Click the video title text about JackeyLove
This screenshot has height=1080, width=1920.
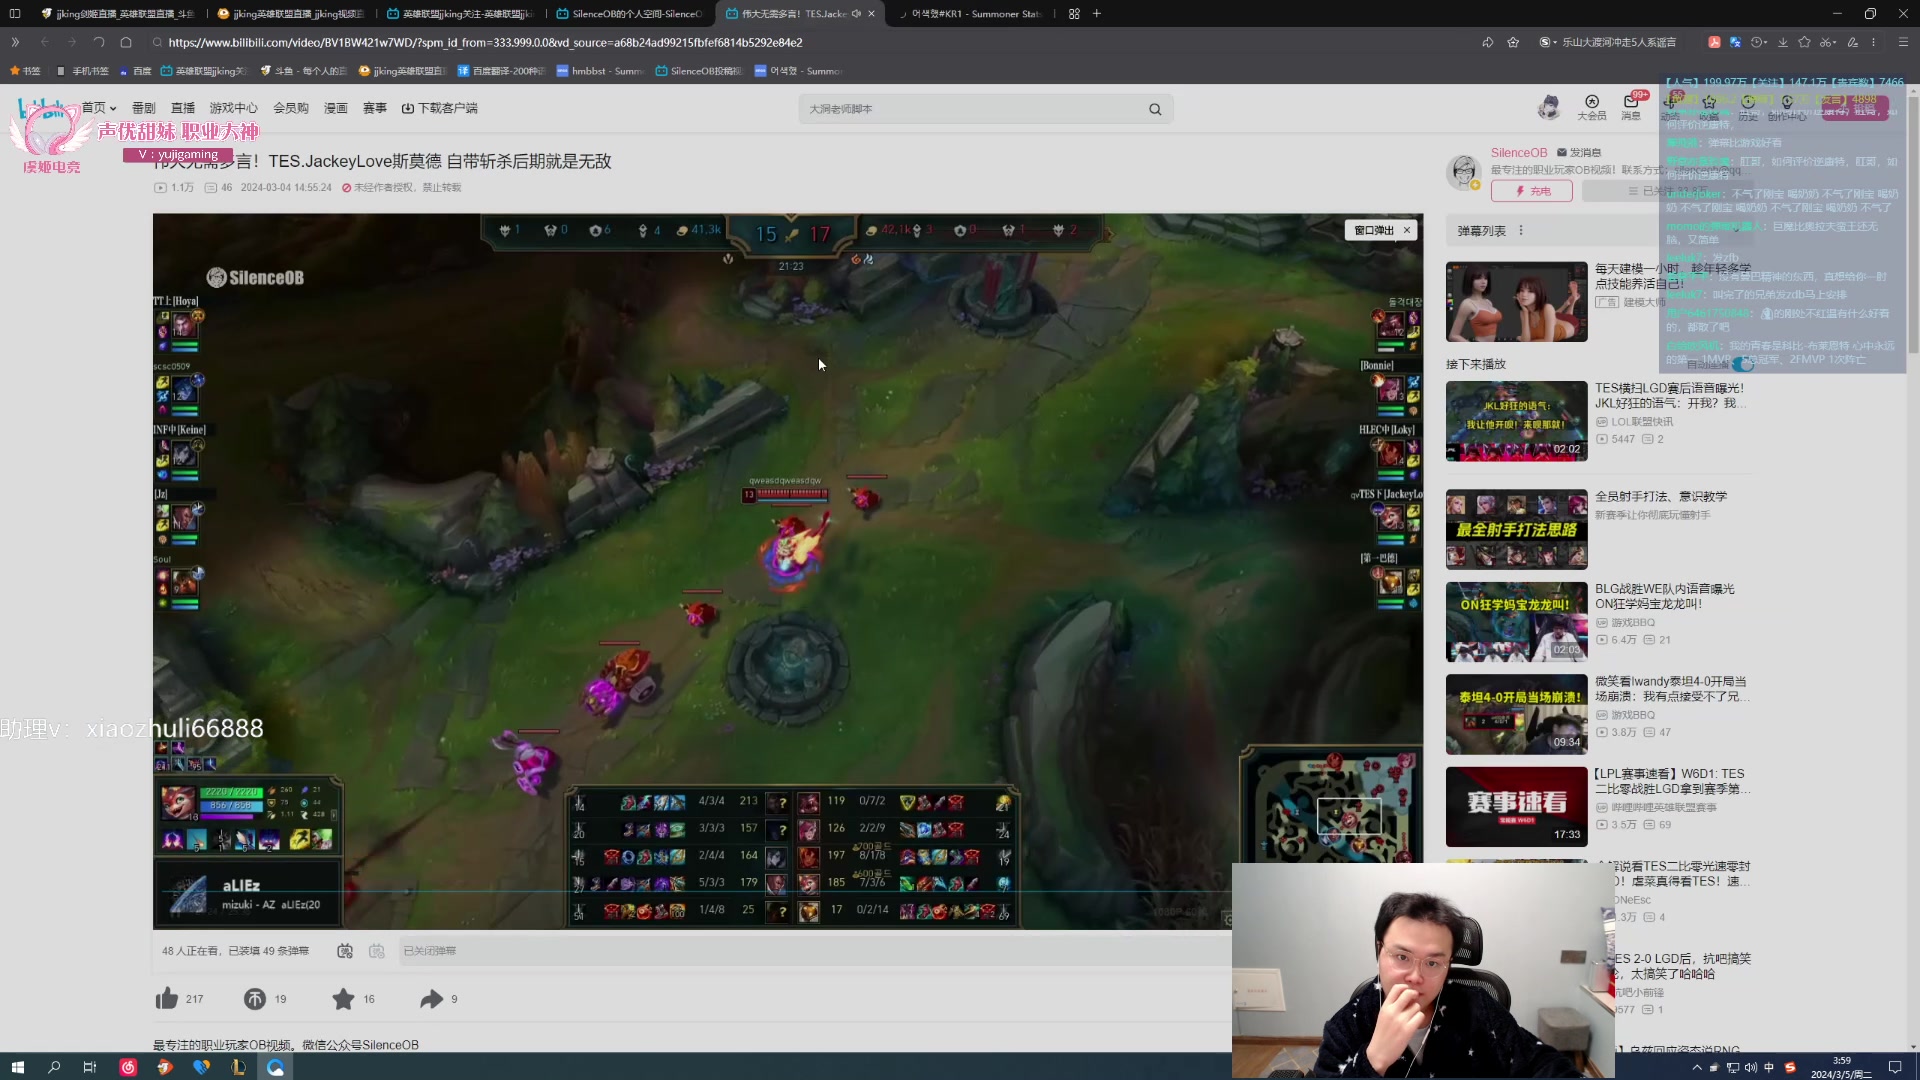tap(382, 161)
